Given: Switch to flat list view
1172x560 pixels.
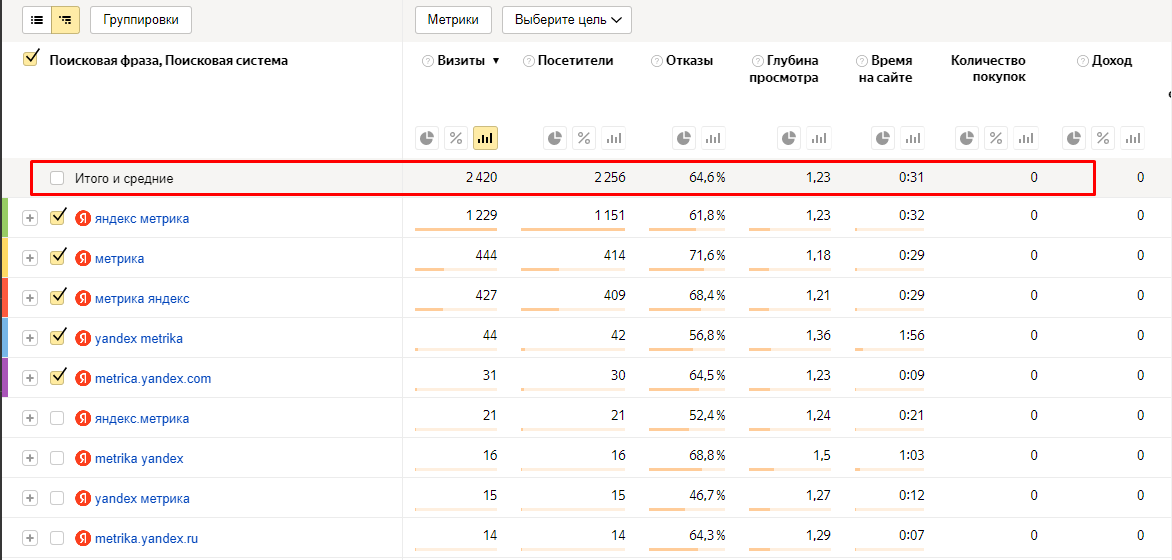Looking at the screenshot, I should pyautogui.click(x=37, y=19).
